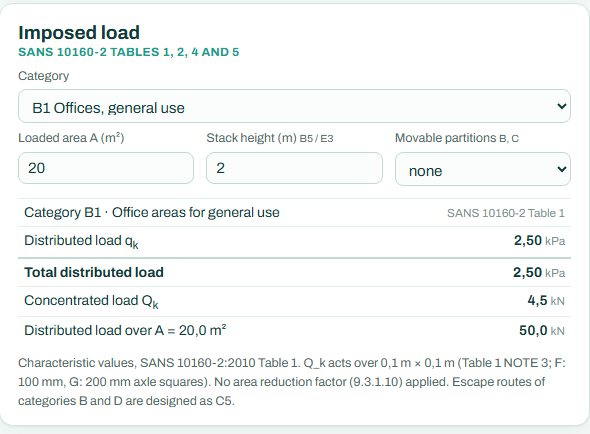
Task: Click the 'SANS 10160-2 TABLES 1, 2, 4 AND 5' subtitle
Action: (x=129, y=52)
